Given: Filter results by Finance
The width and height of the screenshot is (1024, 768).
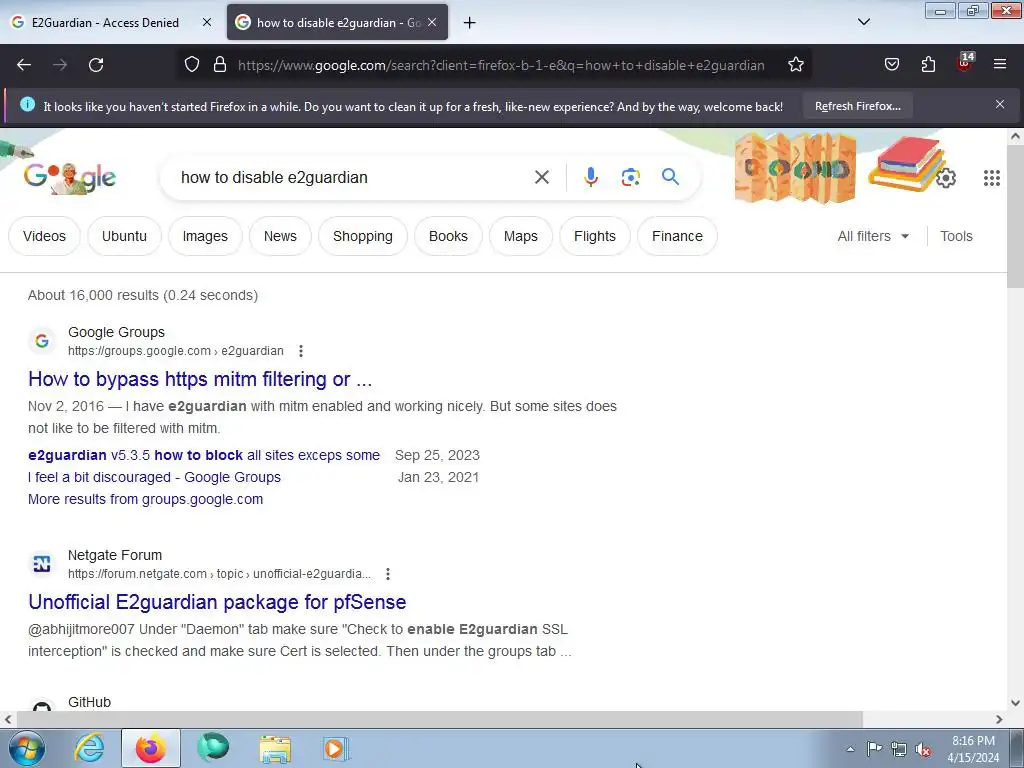Looking at the screenshot, I should [x=677, y=236].
